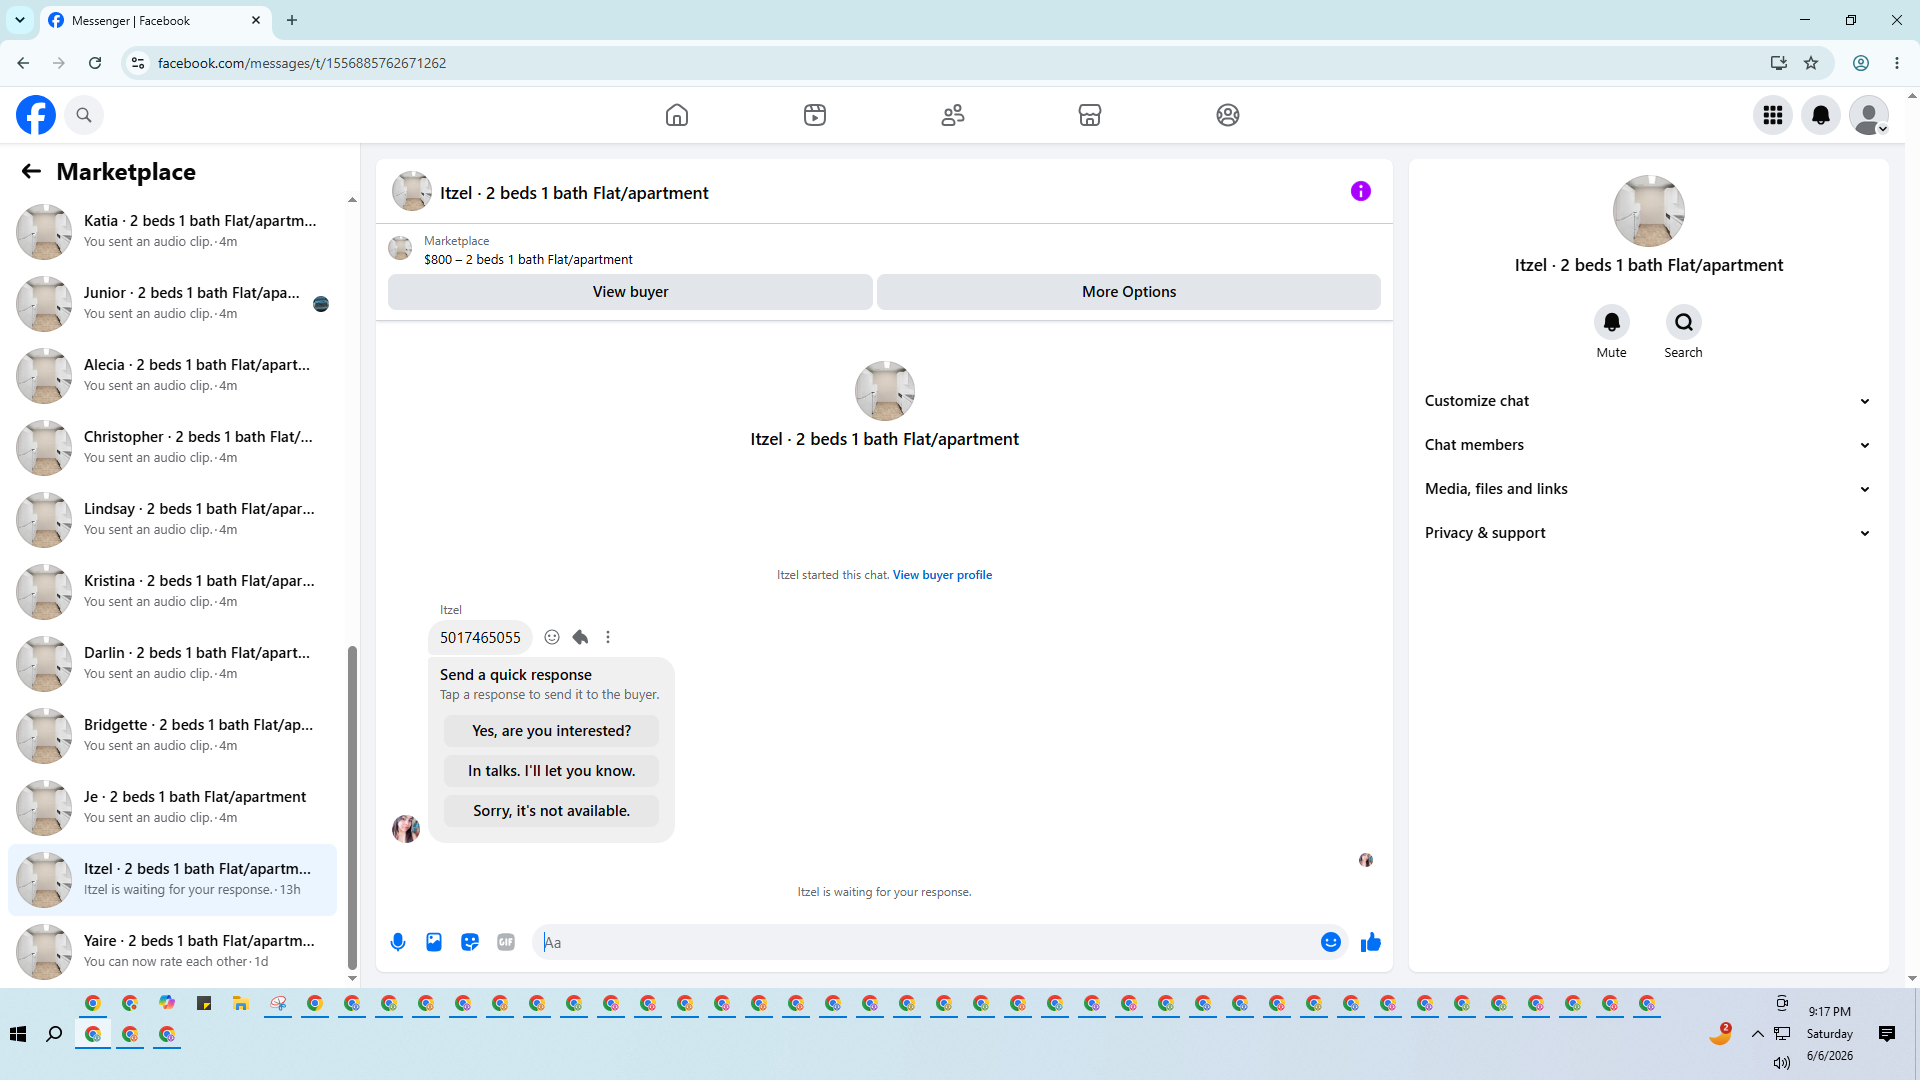Expand the Customize chat section
The image size is (1920, 1080).
(x=1648, y=401)
